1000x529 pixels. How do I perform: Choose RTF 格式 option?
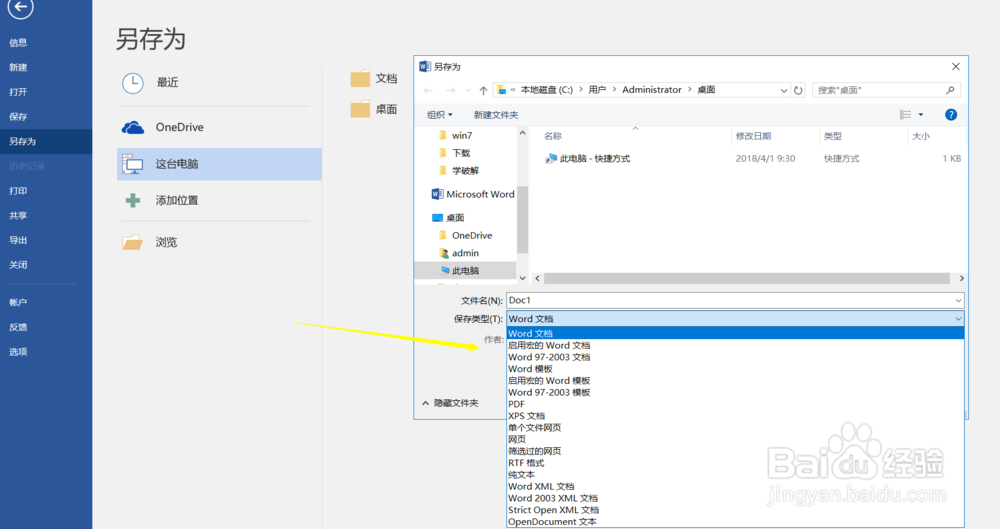tap(735, 463)
